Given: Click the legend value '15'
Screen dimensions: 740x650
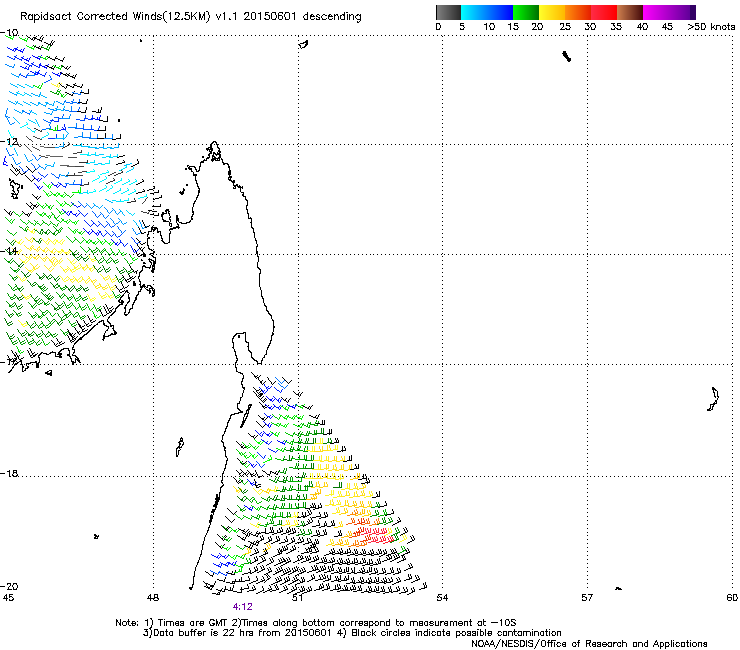Looking at the screenshot, I should tap(513, 27).
